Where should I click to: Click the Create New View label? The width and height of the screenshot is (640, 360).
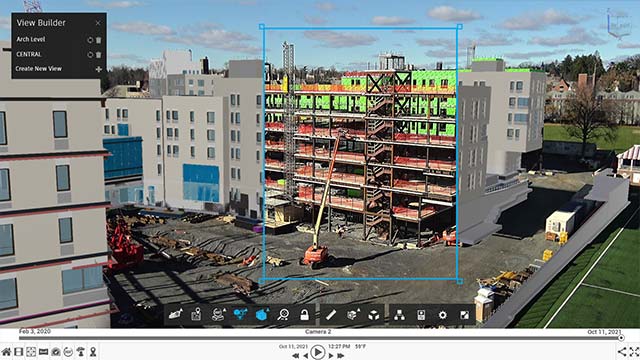pyautogui.click(x=38, y=69)
